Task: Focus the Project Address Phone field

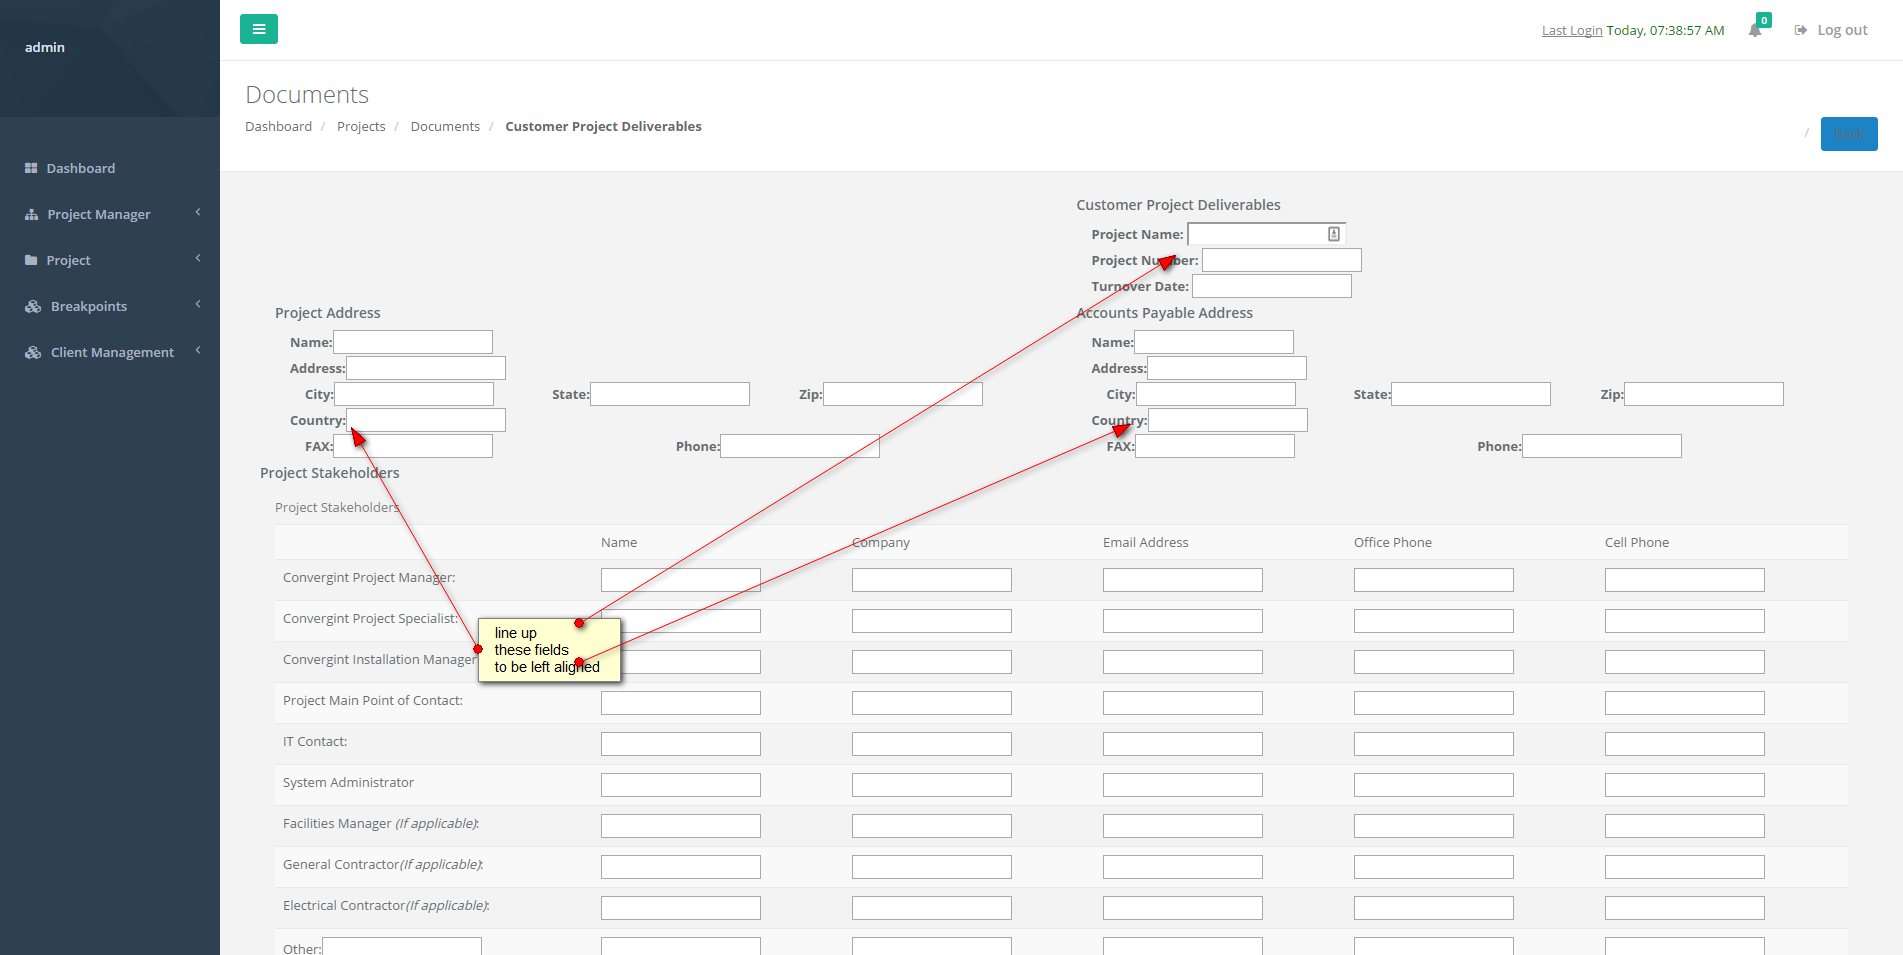Action: click(800, 446)
